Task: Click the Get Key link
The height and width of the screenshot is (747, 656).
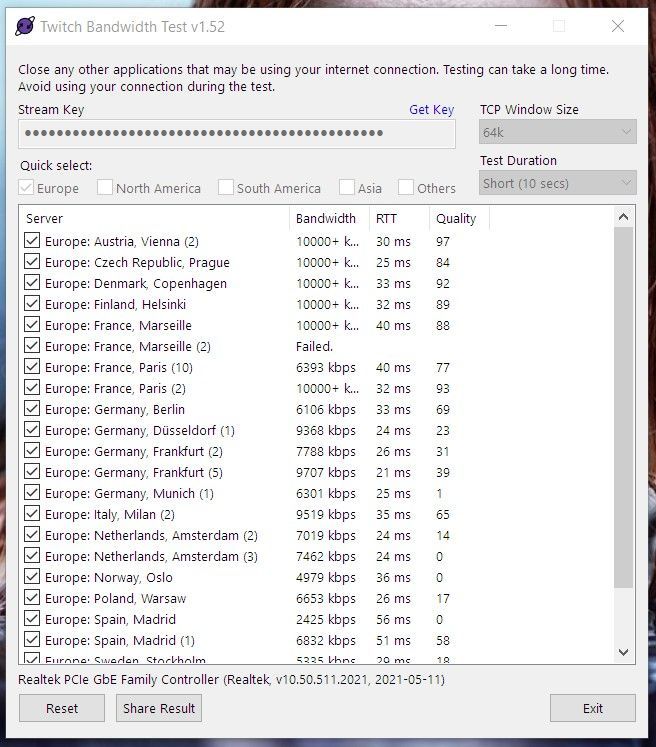Action: point(431,110)
